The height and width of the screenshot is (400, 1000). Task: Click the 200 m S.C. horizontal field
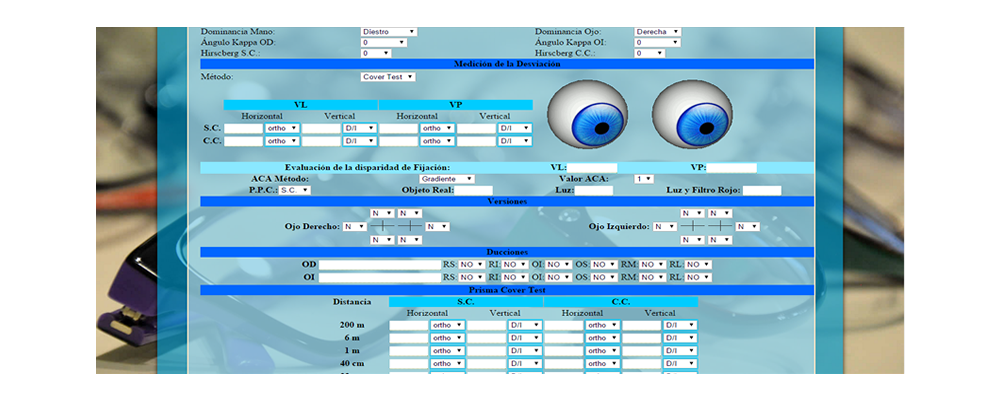pyautogui.click(x=408, y=325)
